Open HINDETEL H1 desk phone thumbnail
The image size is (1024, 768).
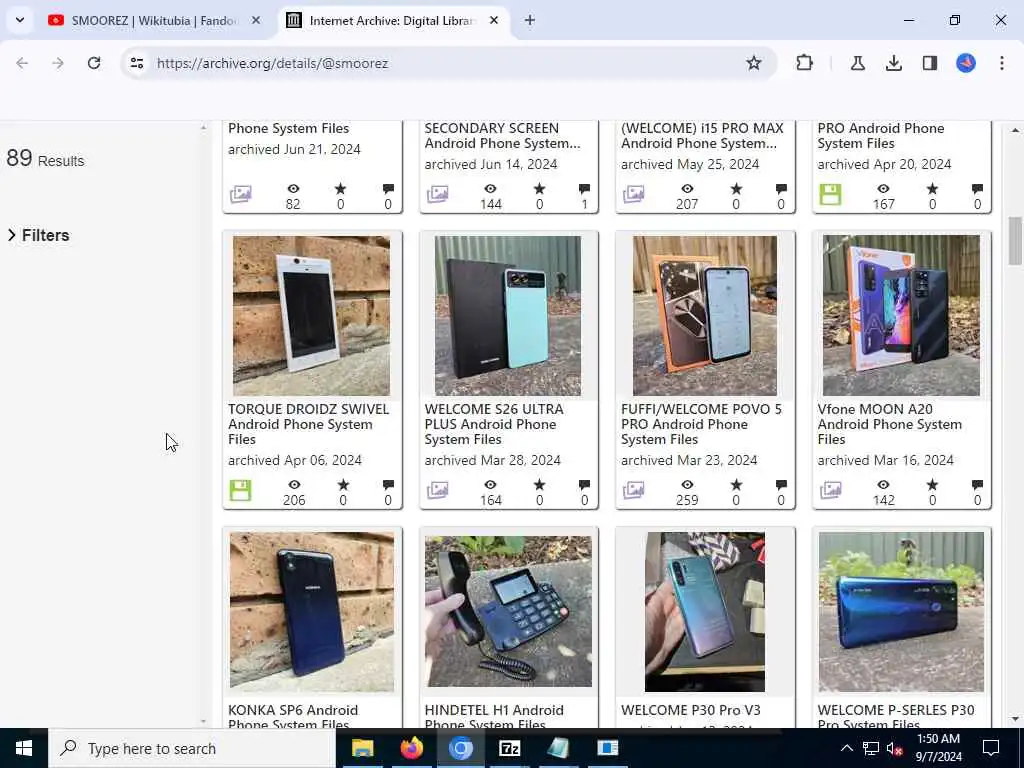pyautogui.click(x=508, y=611)
